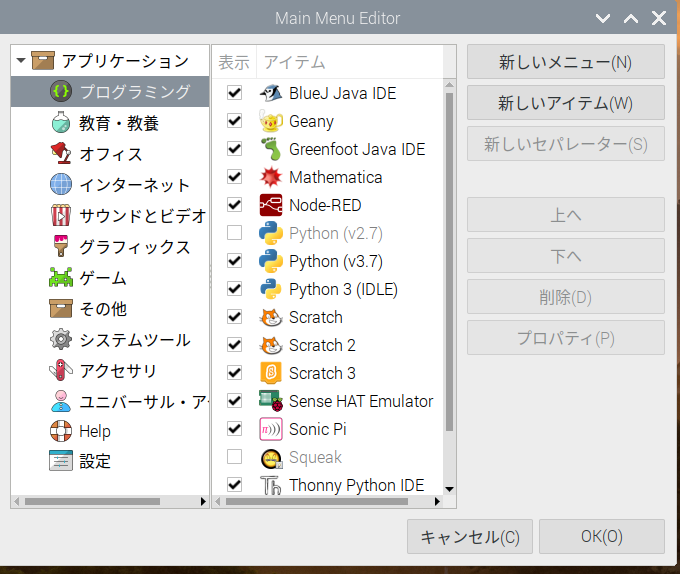Click the 下へ move down button

[x=566, y=256]
